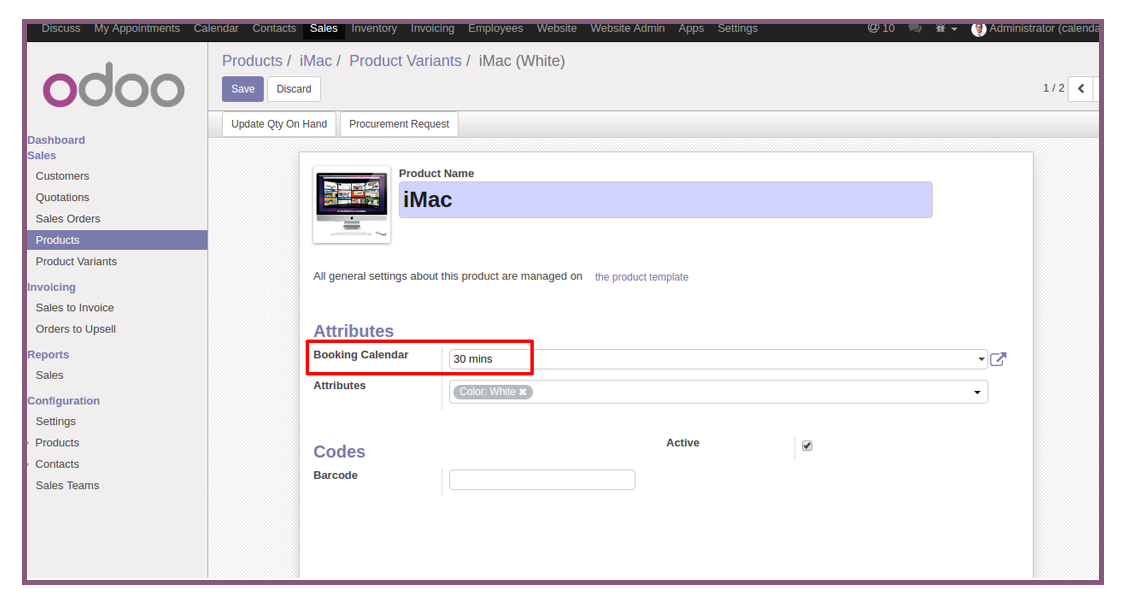Open the Apps menu
This screenshot has width=1126, height=607.
point(691,28)
